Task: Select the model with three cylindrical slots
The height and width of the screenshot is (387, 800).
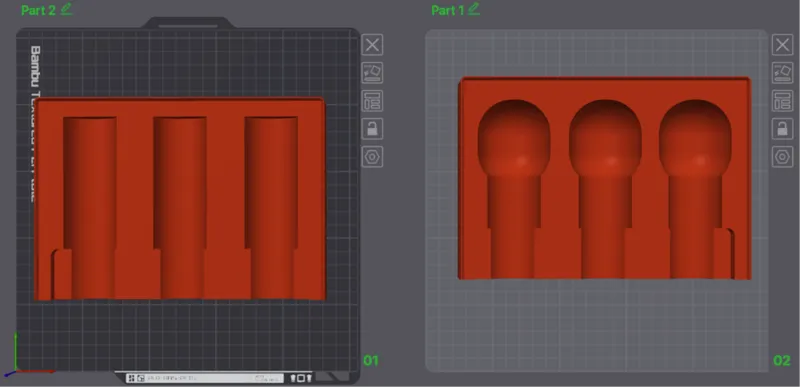Action: tap(180, 199)
